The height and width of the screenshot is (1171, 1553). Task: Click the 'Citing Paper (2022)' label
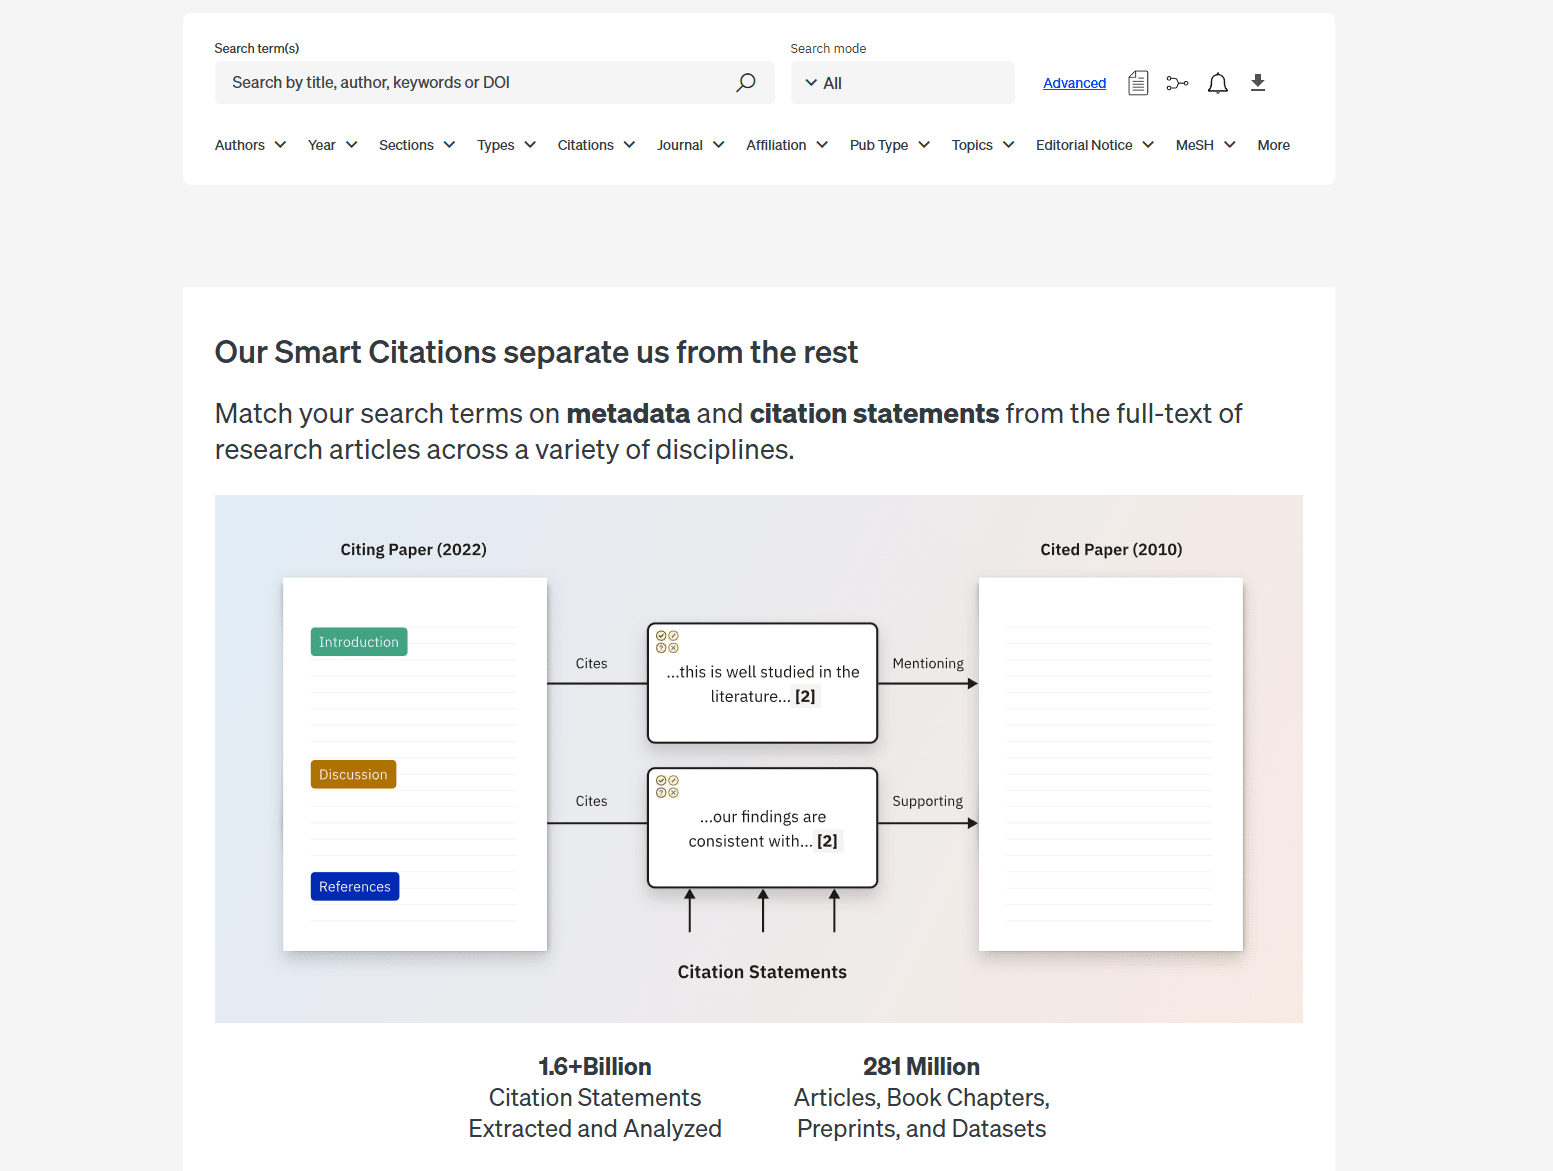pyautogui.click(x=413, y=549)
